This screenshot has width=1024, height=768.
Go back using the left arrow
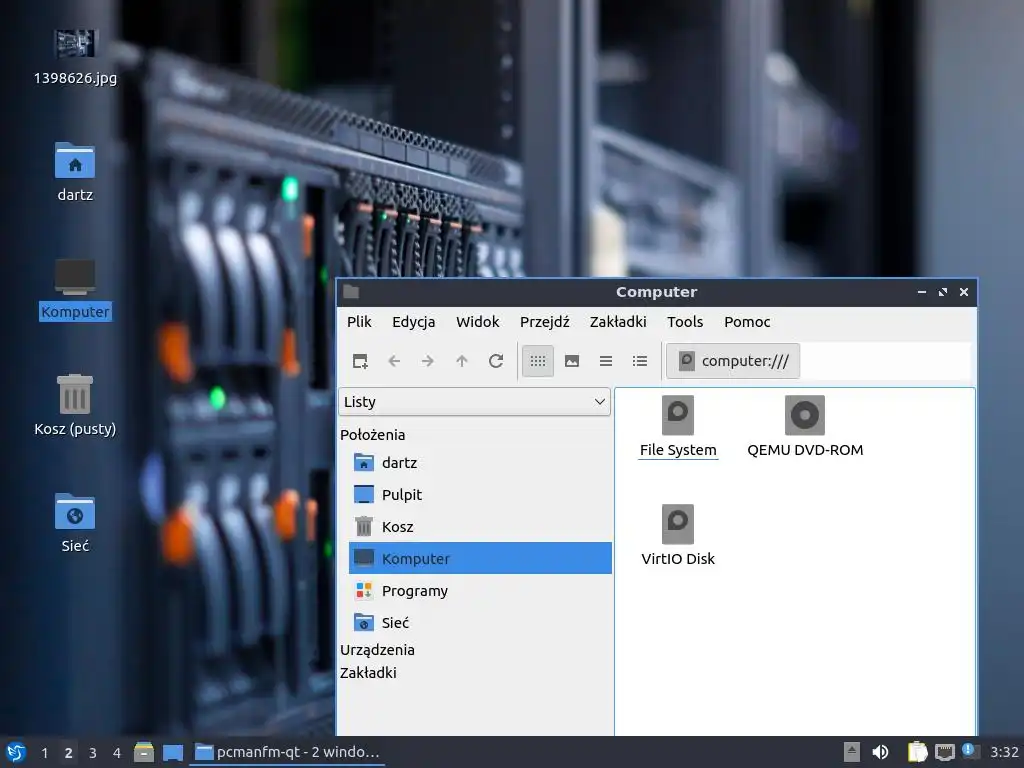pos(394,361)
